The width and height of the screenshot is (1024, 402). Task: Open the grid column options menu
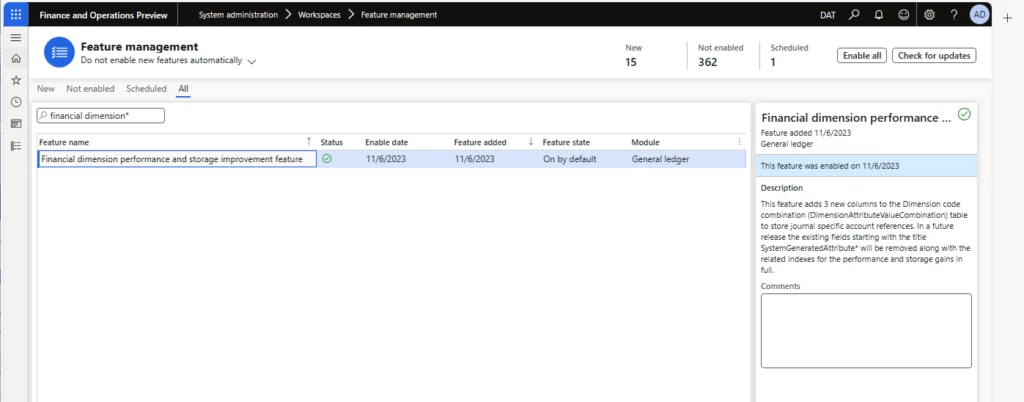click(x=740, y=142)
